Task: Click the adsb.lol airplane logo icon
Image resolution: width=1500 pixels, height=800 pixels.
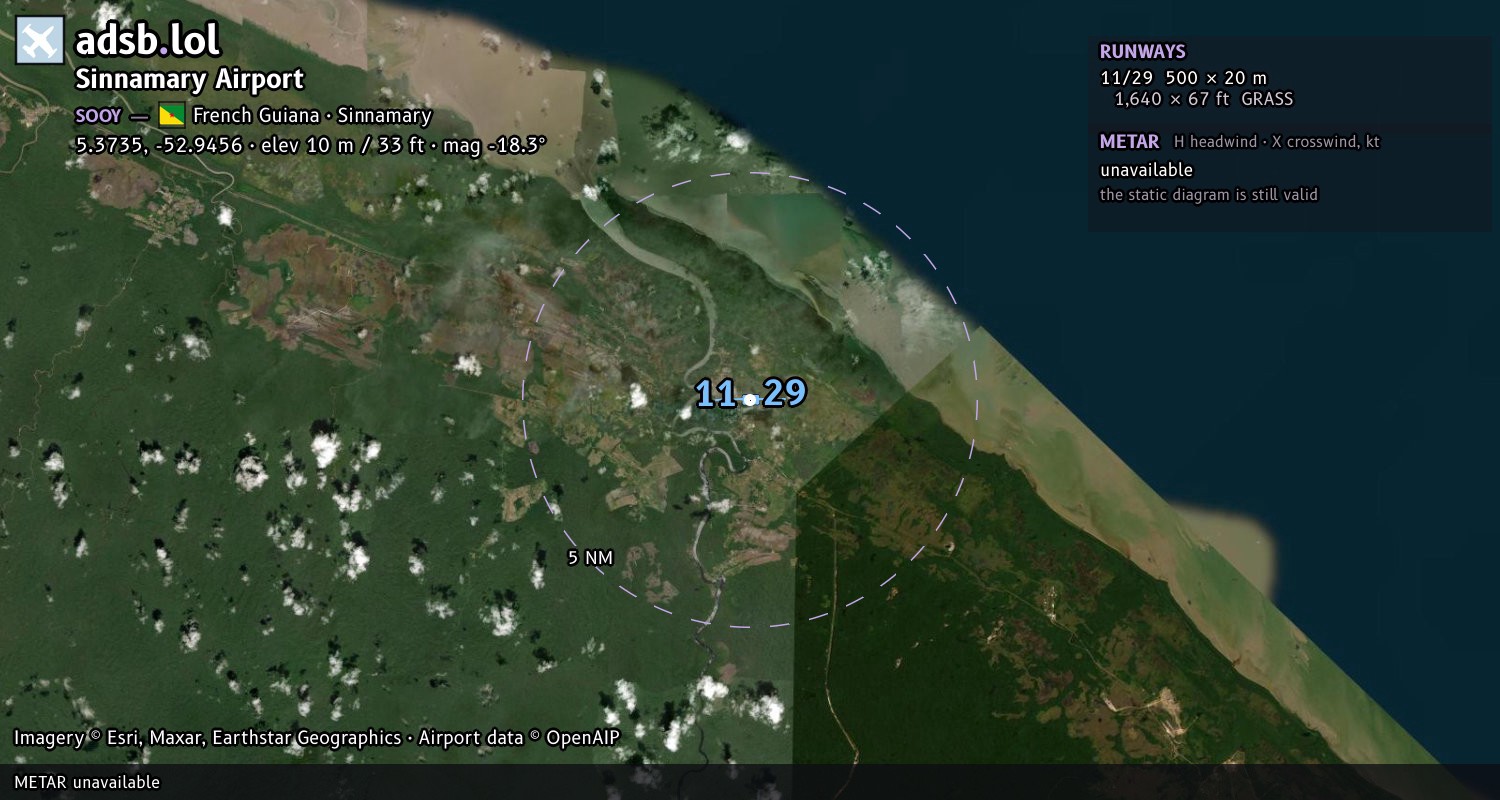Action: point(40,41)
